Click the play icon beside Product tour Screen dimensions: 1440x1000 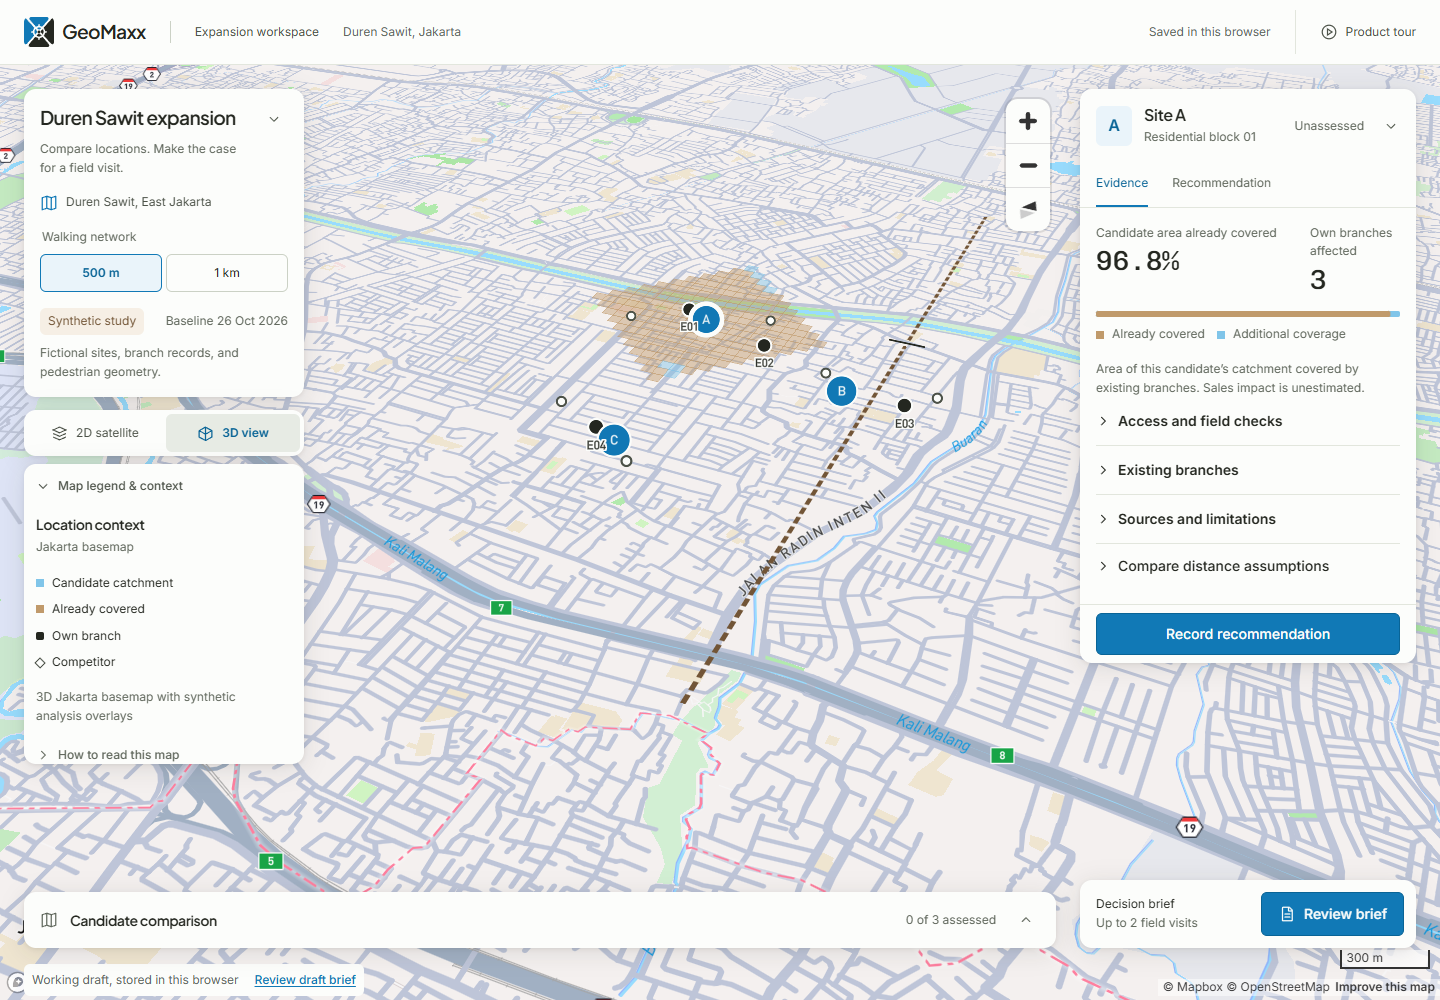[x=1329, y=32]
